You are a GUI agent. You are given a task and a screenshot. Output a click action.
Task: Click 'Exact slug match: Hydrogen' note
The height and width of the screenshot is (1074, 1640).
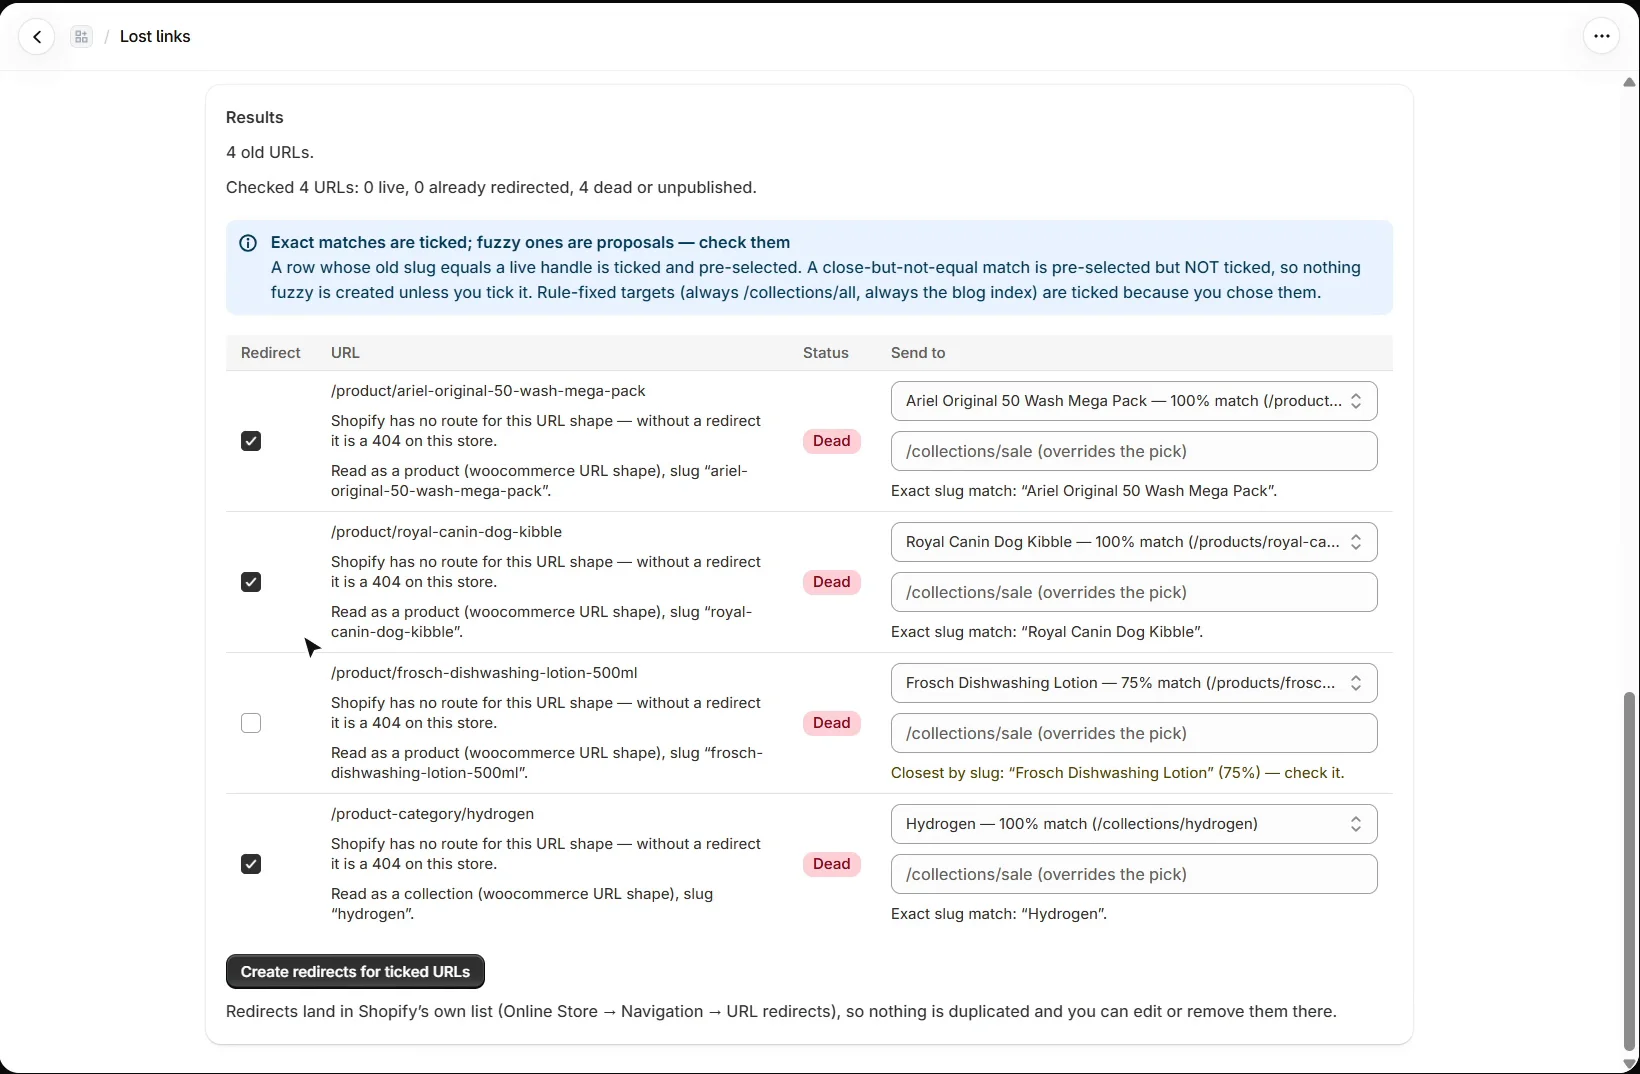[998, 914]
